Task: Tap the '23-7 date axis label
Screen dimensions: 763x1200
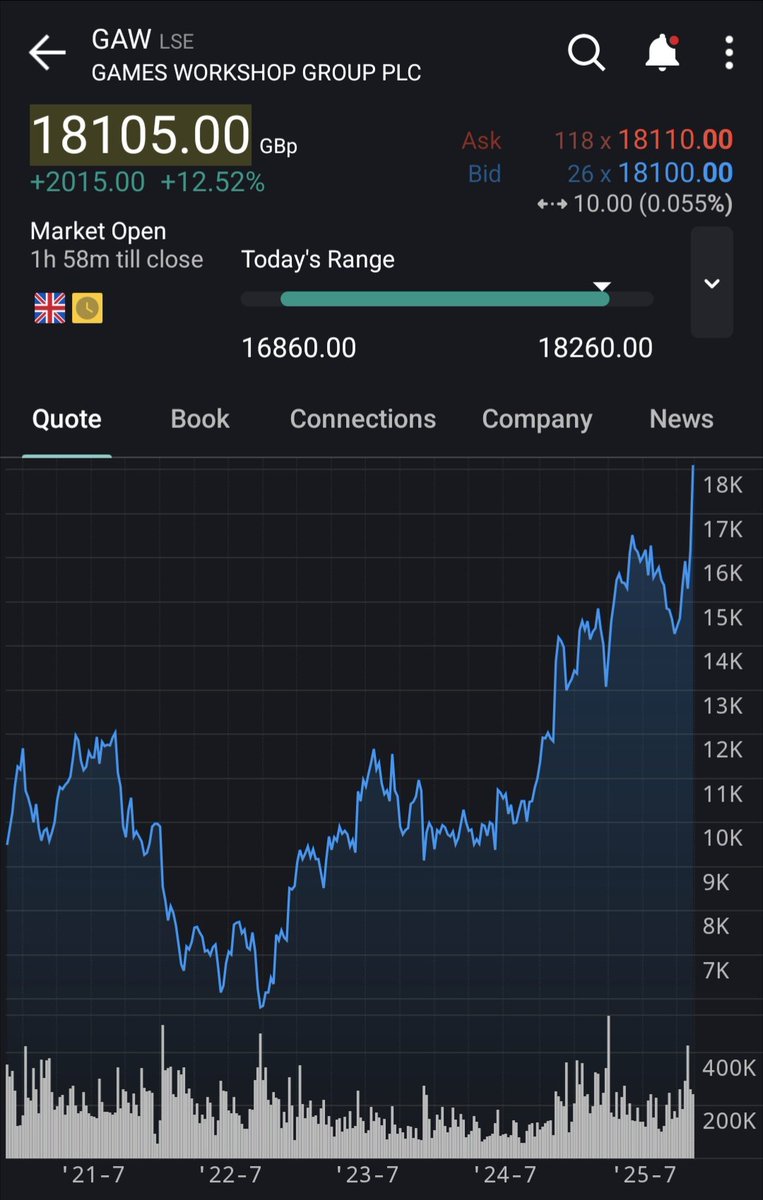Action: coord(367,1173)
